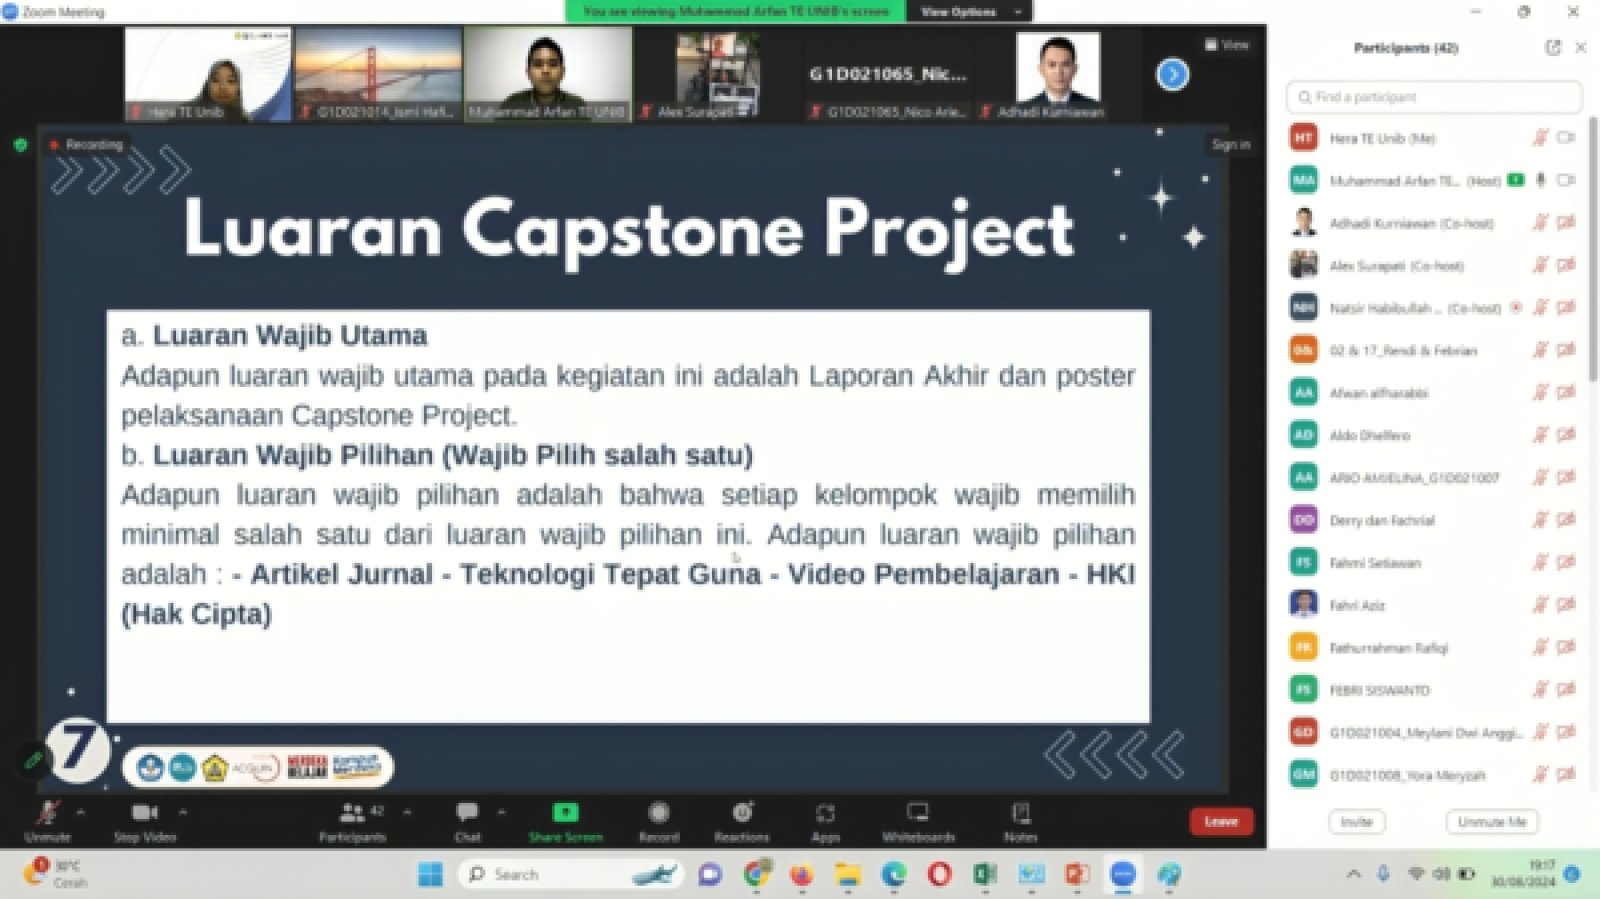This screenshot has width=1600, height=899.
Task: Click the green Share Screen button
Action: [565, 821]
